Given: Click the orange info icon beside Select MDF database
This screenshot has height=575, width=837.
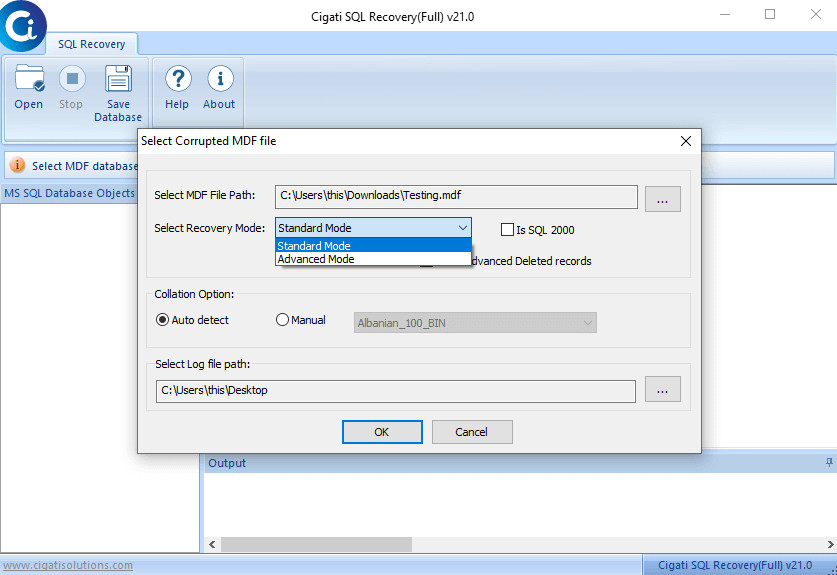Looking at the screenshot, I should (17, 165).
